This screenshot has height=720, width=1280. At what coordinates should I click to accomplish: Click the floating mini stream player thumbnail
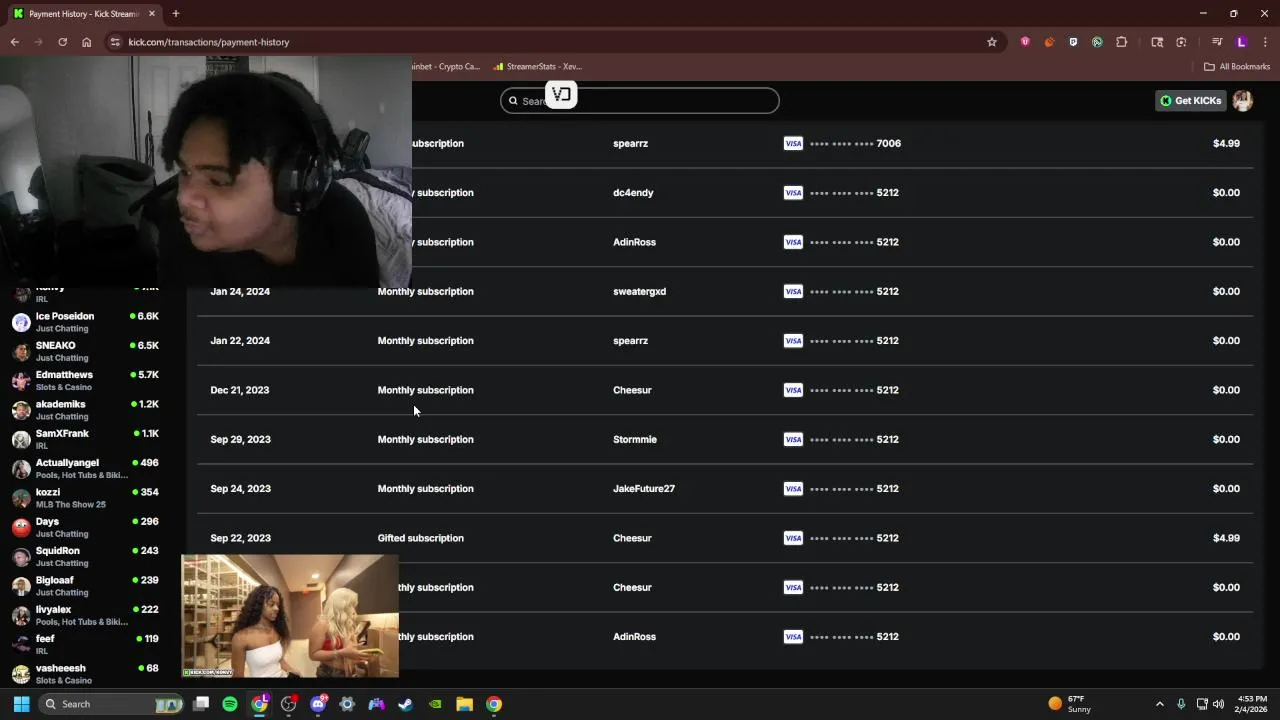point(290,616)
